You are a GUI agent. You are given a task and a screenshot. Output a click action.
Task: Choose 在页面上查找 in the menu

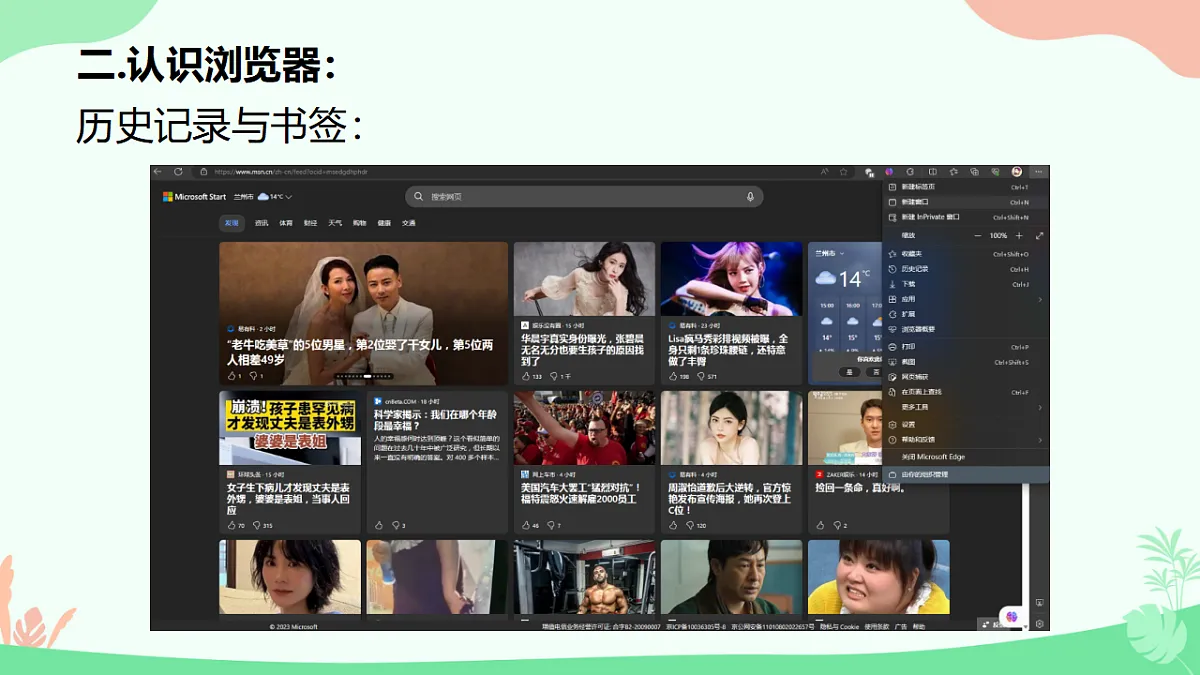(966, 392)
